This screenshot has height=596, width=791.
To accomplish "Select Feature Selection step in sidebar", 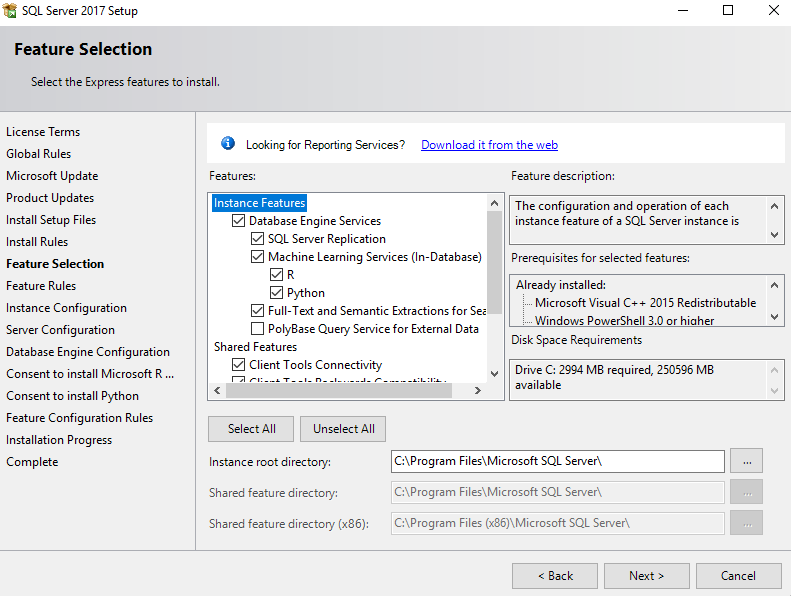I will click(55, 264).
